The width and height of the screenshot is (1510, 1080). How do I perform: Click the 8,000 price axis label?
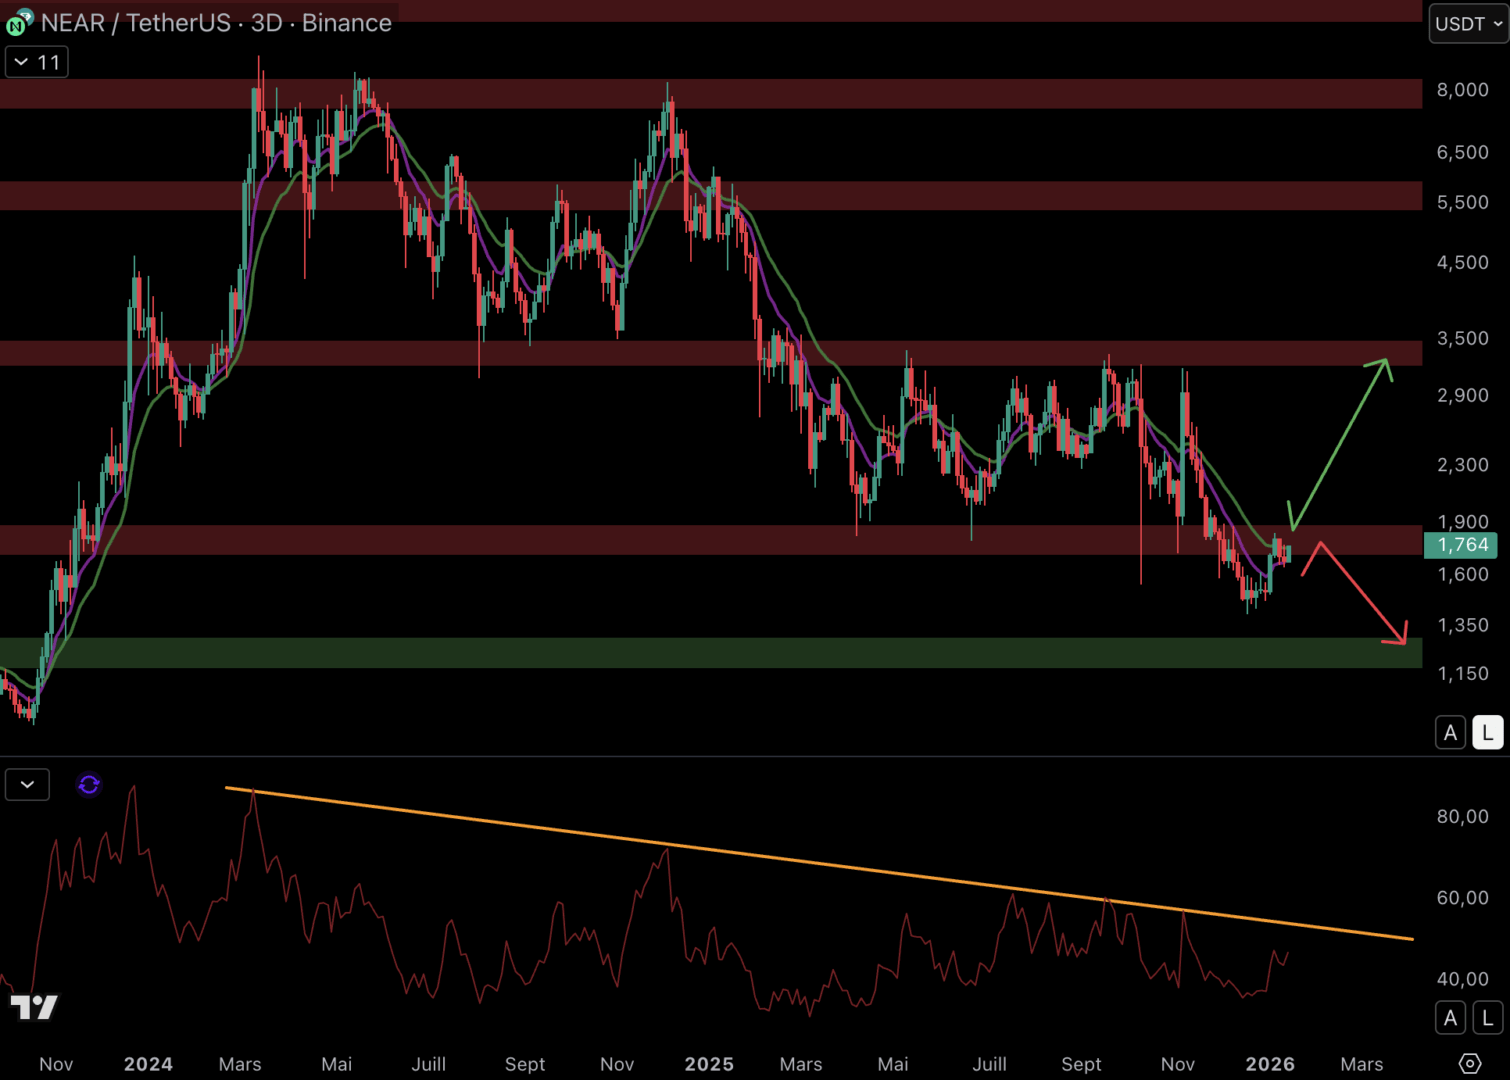click(1462, 90)
